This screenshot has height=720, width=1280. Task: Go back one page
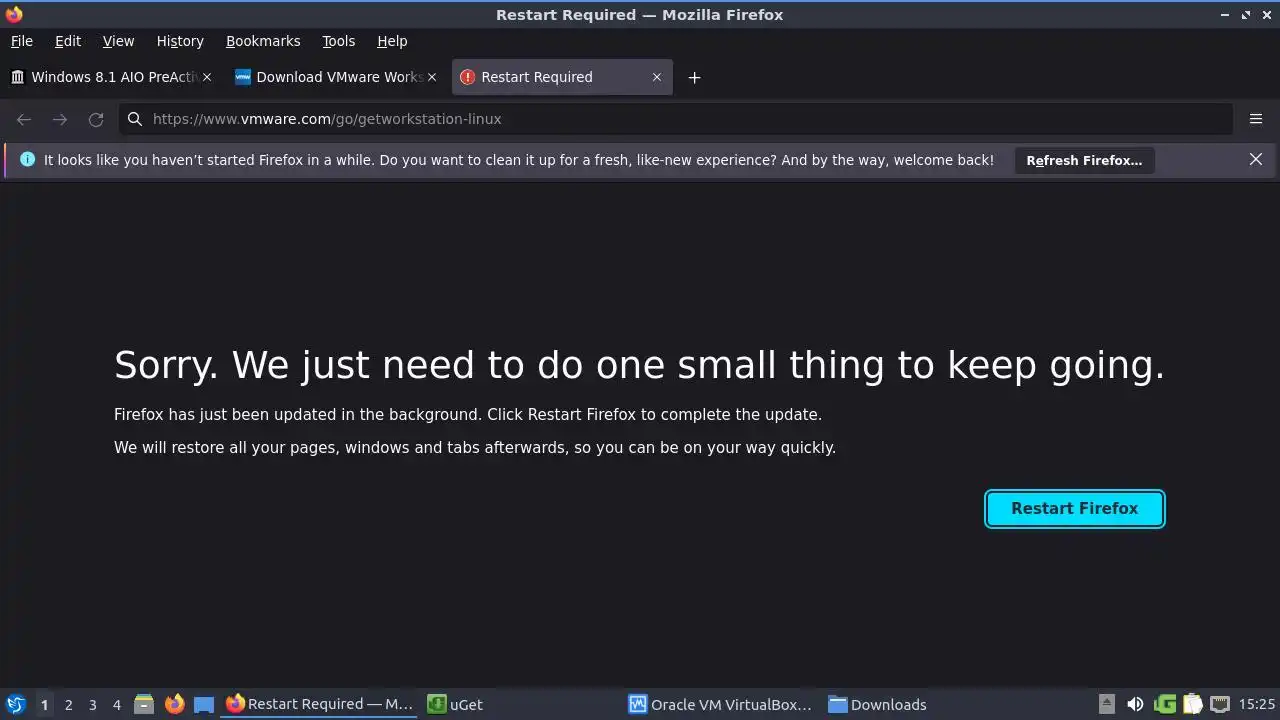[24, 119]
